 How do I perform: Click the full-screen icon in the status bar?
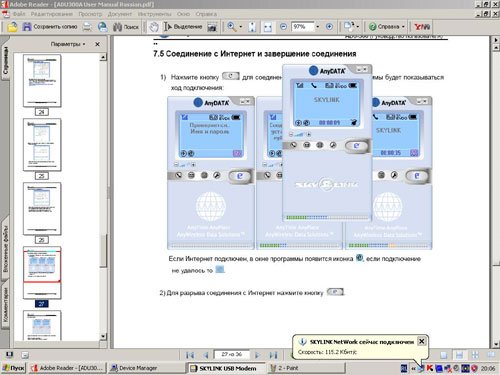click(9, 355)
